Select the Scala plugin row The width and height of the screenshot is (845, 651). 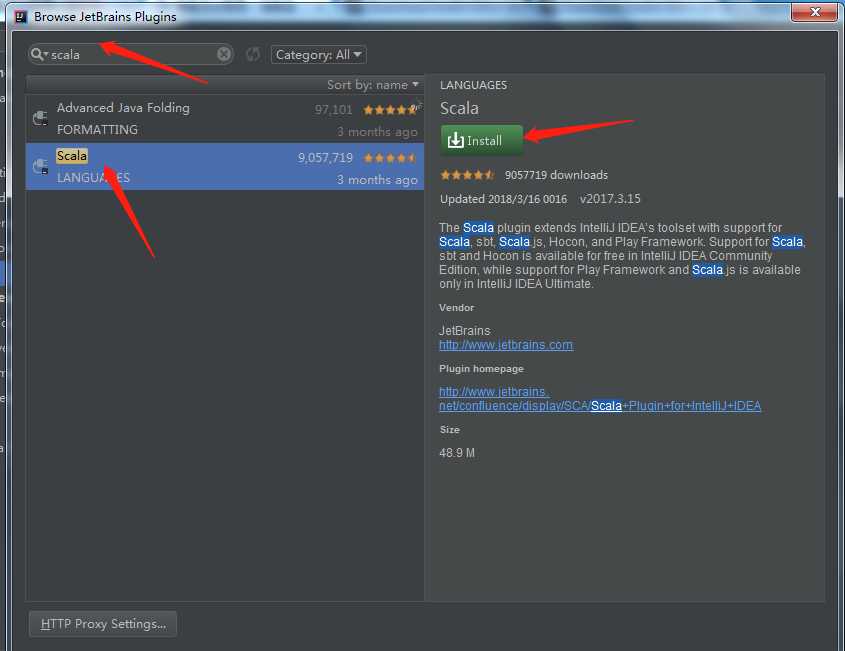click(225, 167)
